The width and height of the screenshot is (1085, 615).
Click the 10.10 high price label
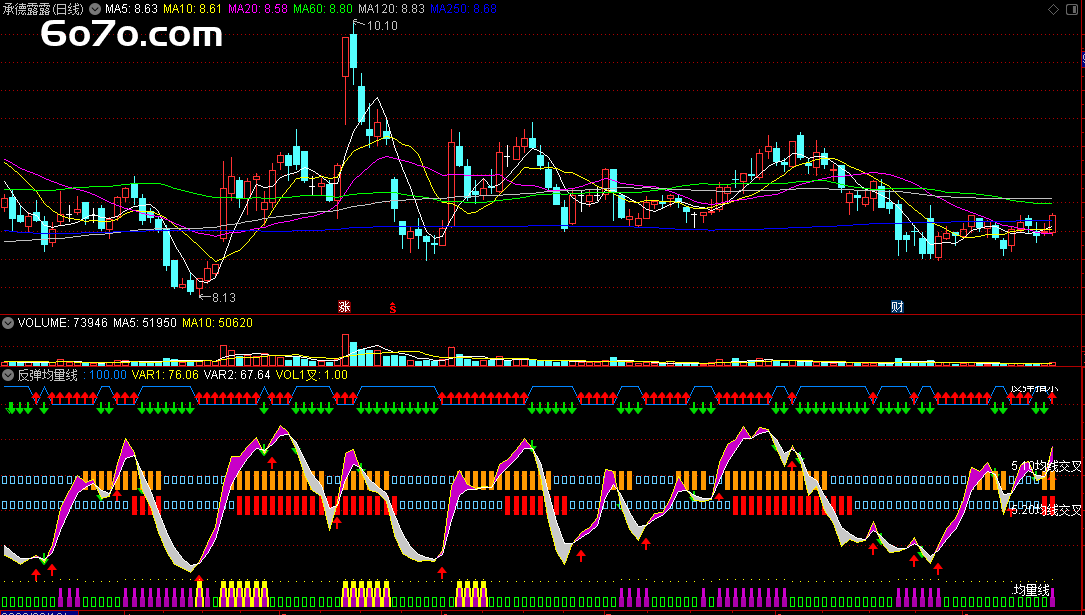(x=382, y=26)
